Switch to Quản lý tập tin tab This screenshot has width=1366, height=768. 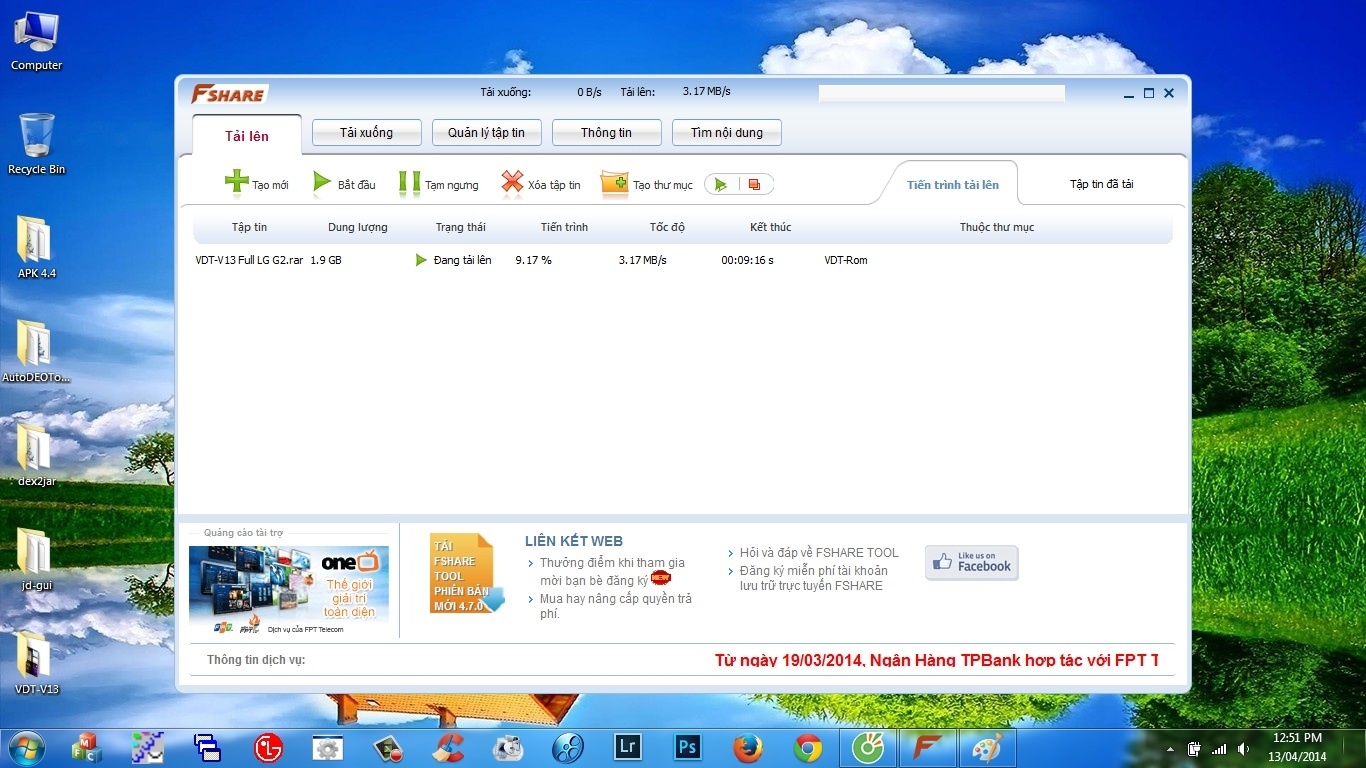[486, 132]
